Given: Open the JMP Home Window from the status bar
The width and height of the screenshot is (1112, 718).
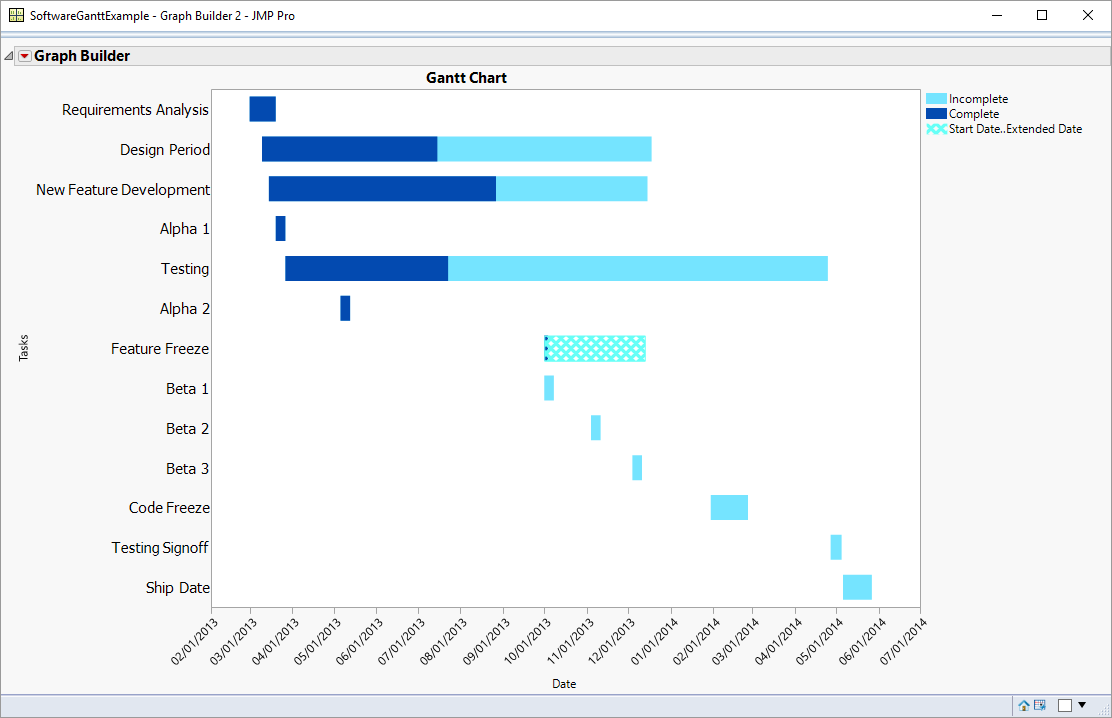Looking at the screenshot, I should tap(1023, 705).
